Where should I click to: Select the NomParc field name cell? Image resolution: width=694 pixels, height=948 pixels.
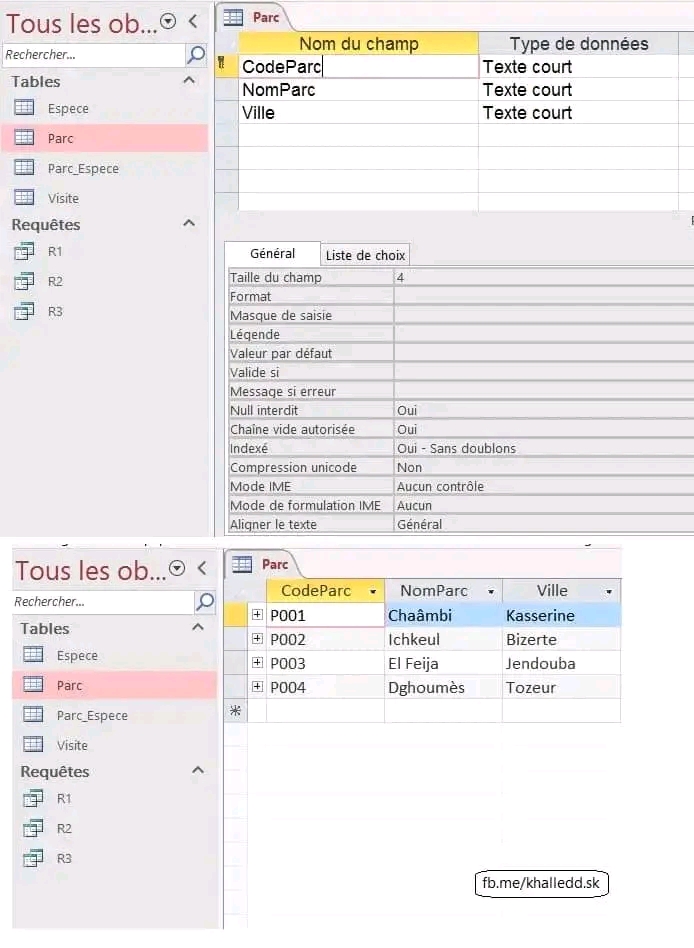(358, 90)
